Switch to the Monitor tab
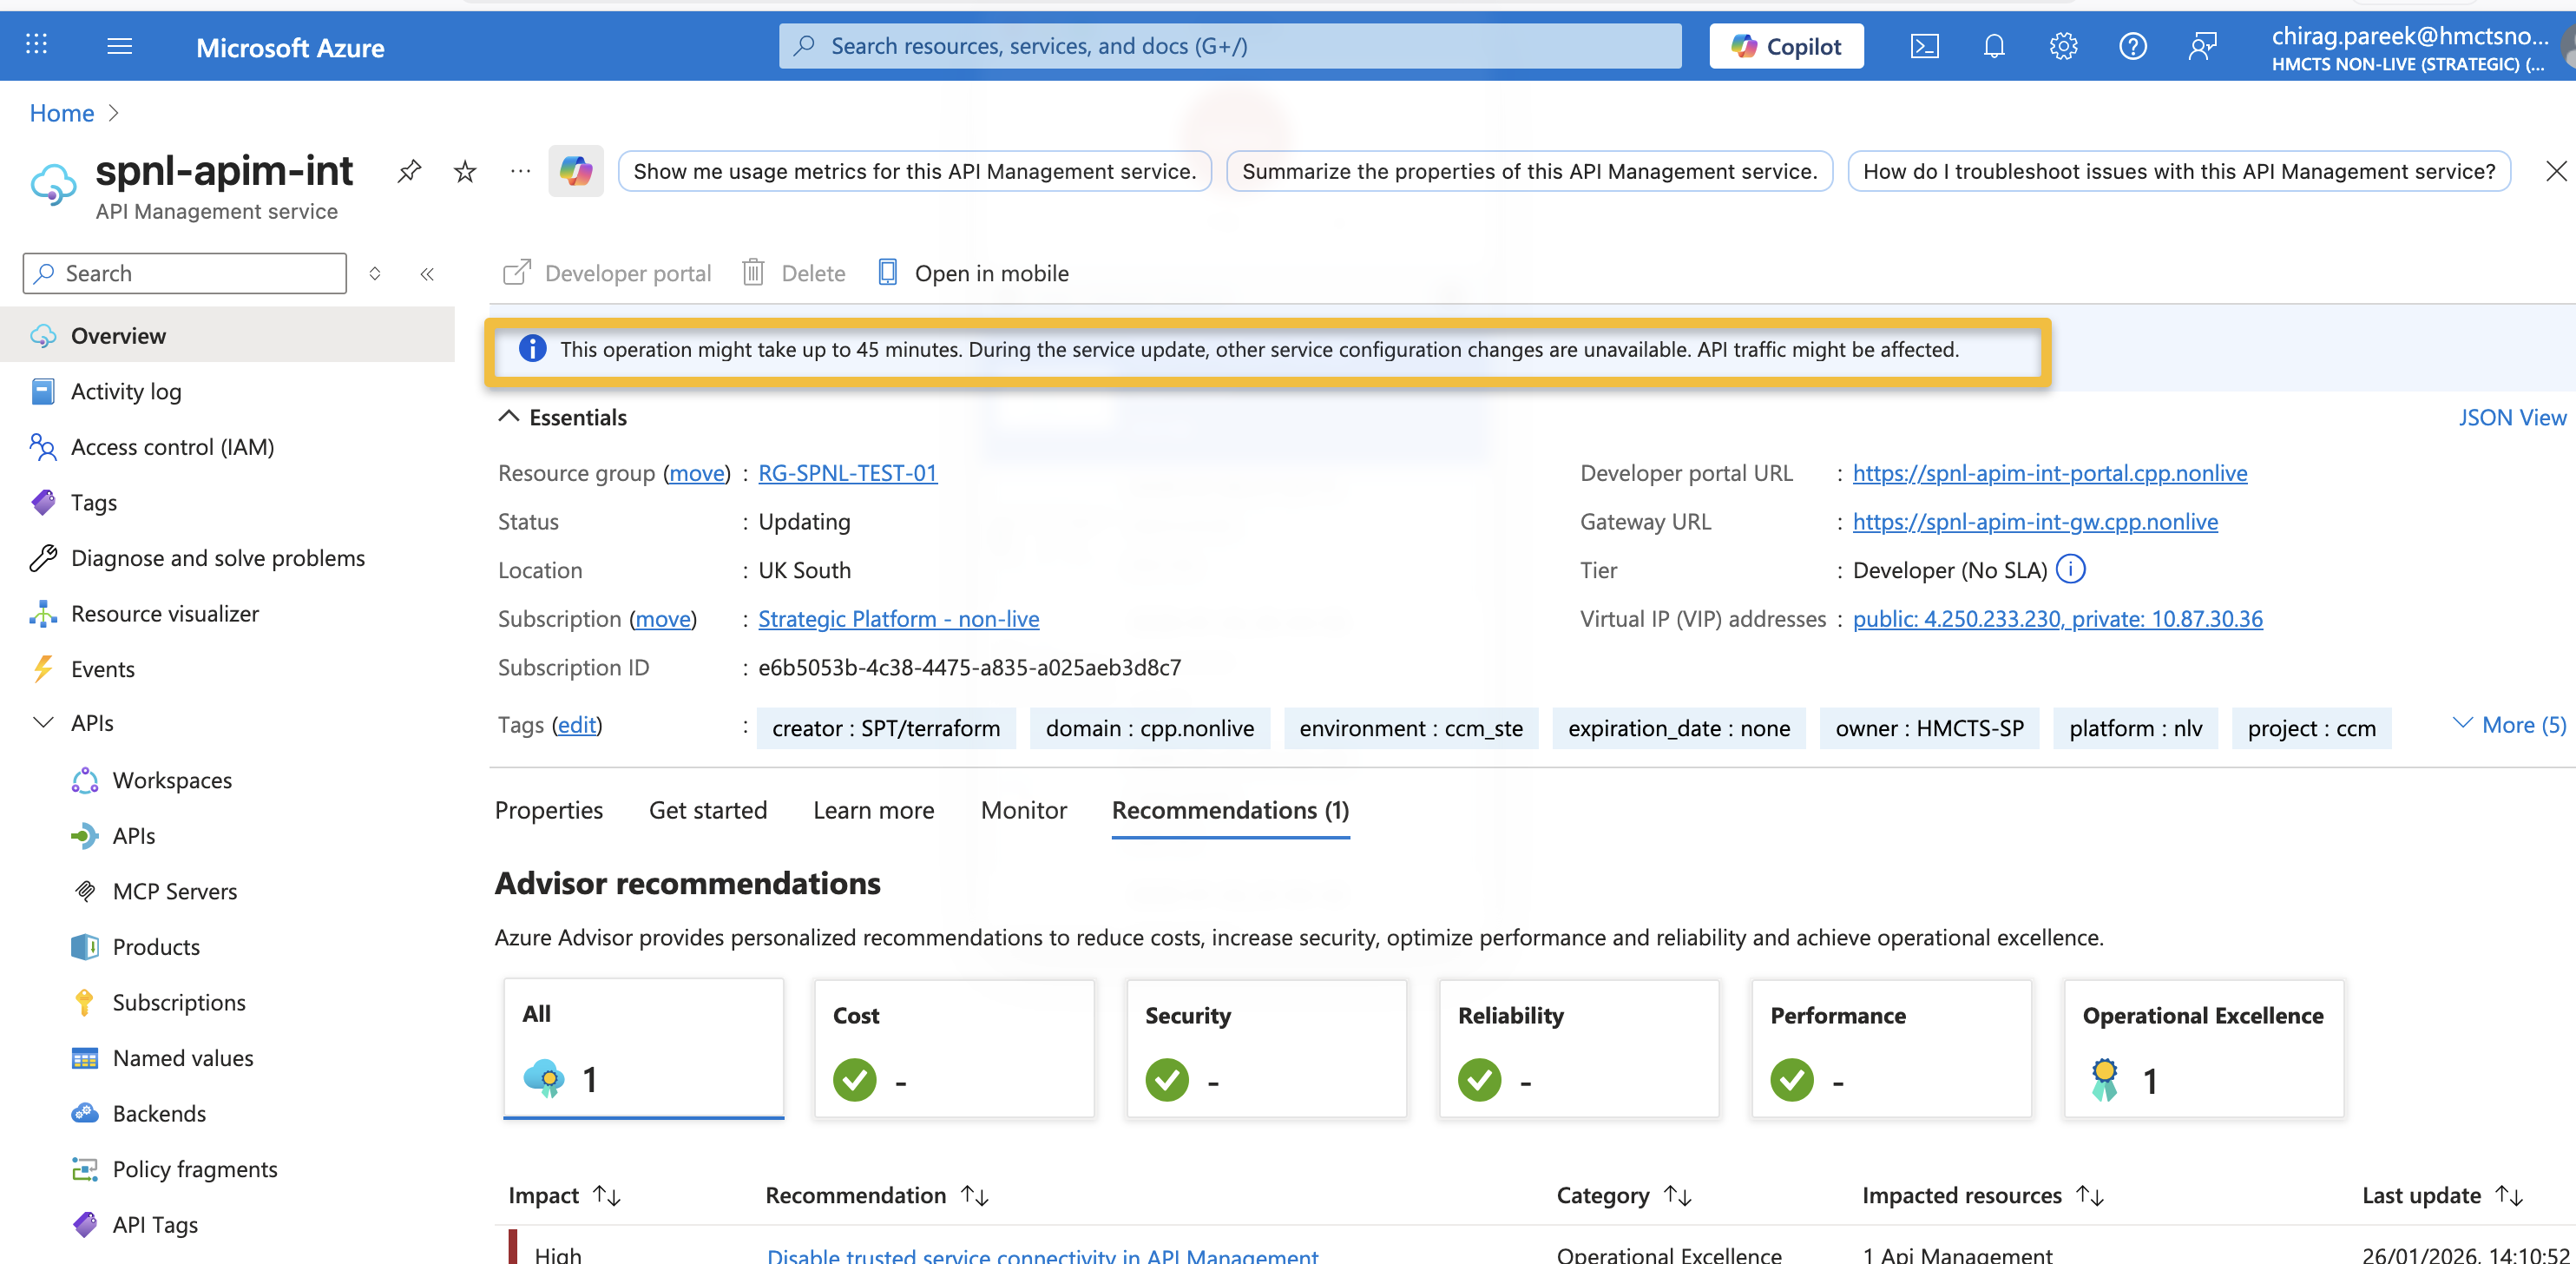The width and height of the screenshot is (2576, 1264). [x=1023, y=810]
